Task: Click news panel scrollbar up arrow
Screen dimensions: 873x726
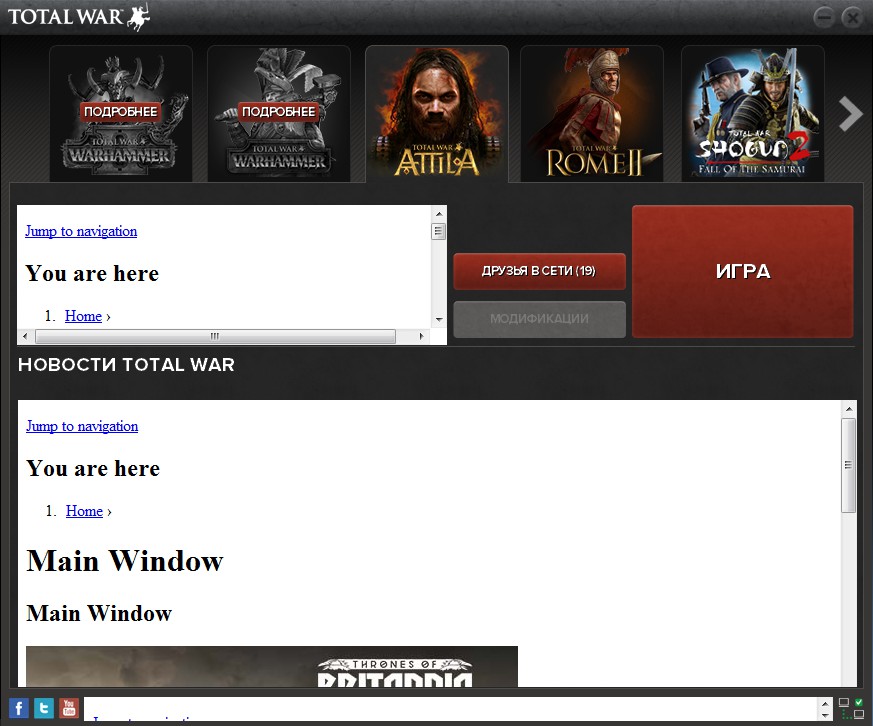Action: pyautogui.click(x=849, y=409)
